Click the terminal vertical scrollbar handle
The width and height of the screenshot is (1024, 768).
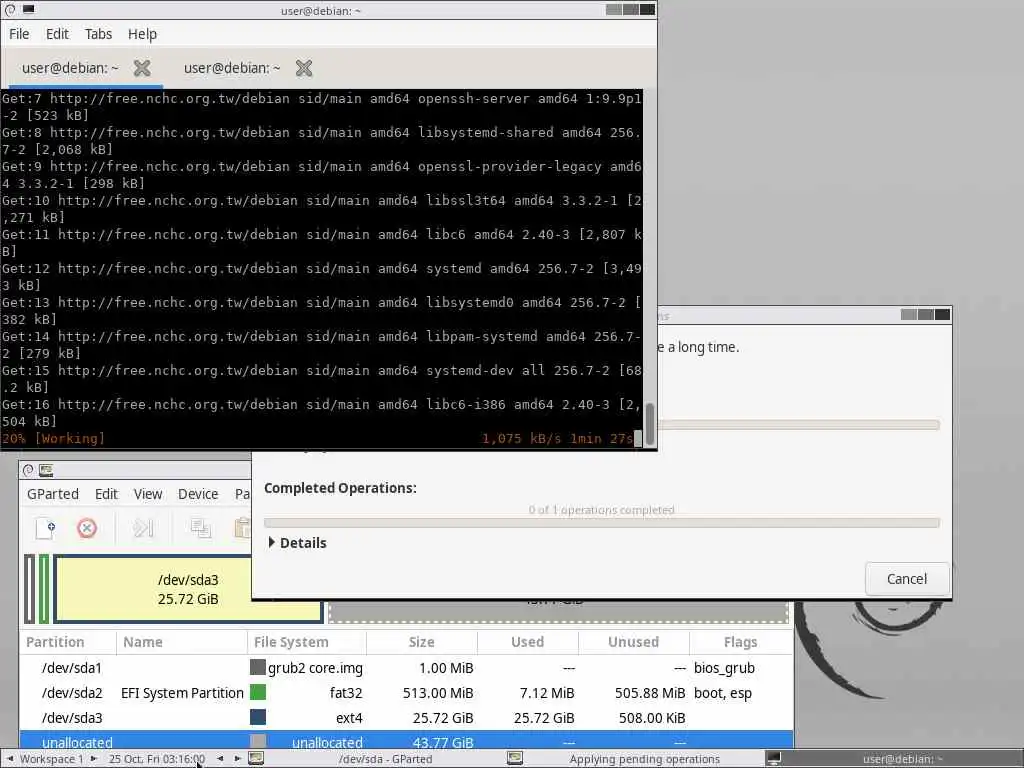649,424
